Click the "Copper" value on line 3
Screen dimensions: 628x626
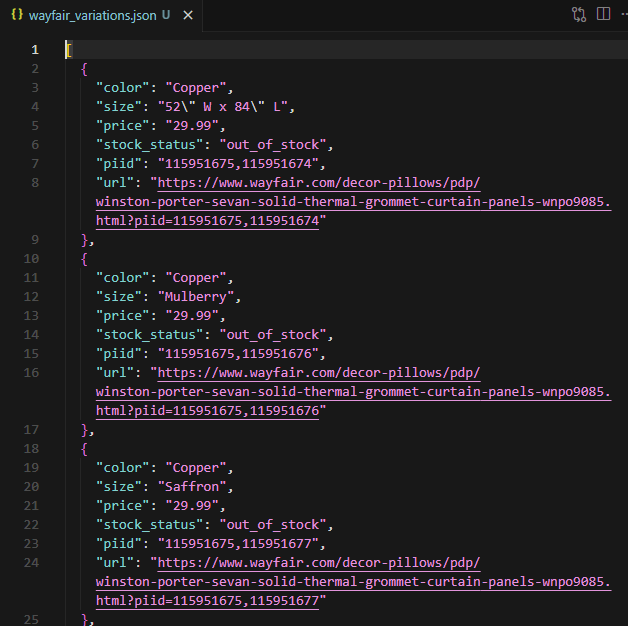click(x=196, y=88)
